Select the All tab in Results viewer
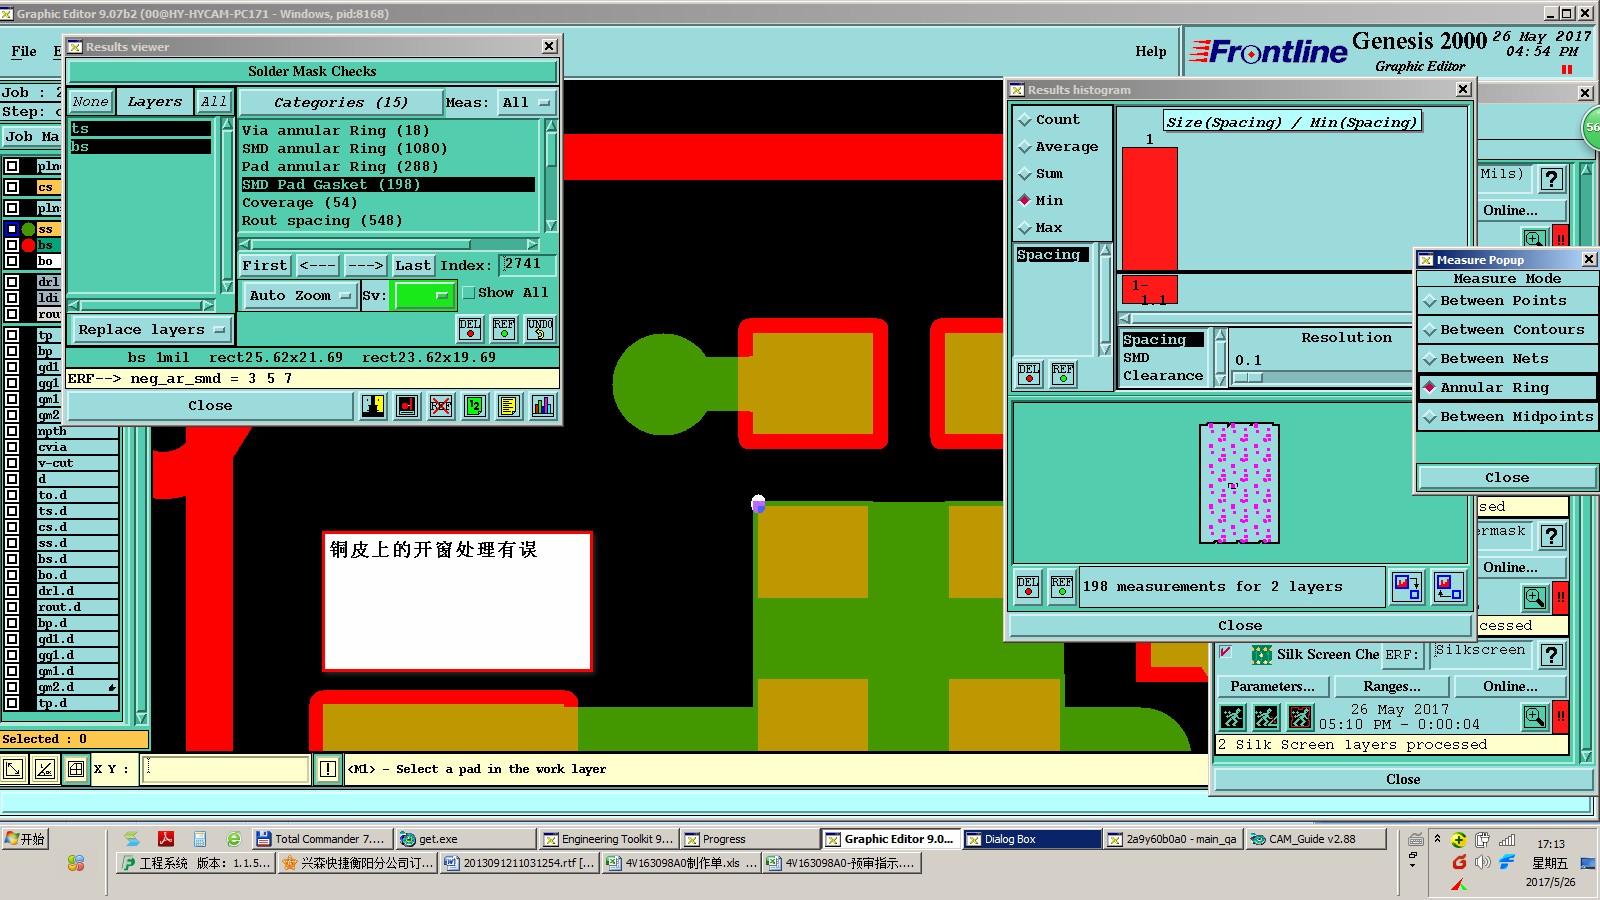The image size is (1600, 900). [x=214, y=102]
